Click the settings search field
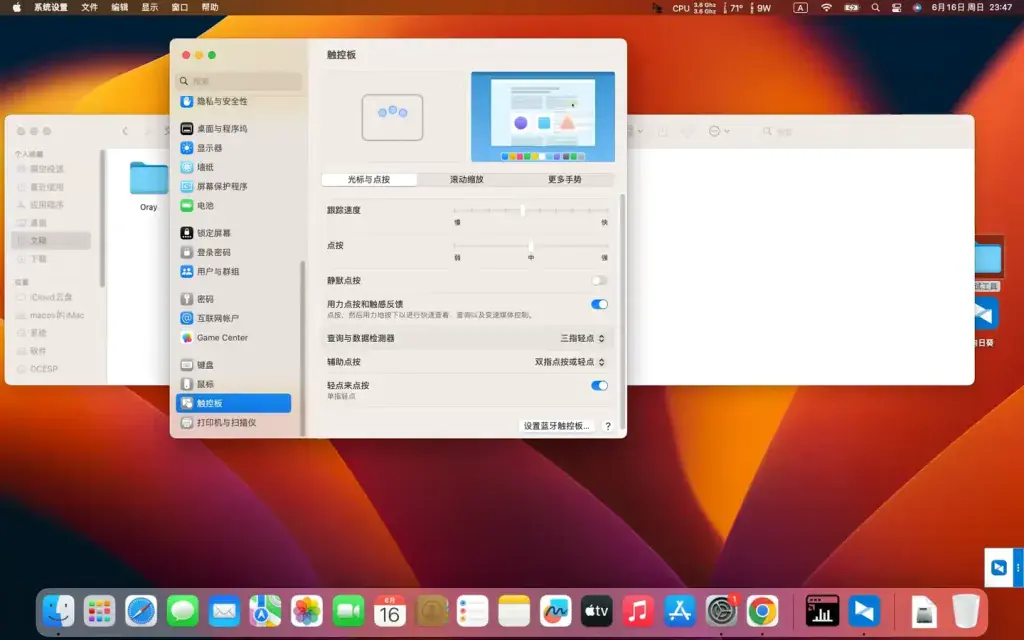This screenshot has height=640, width=1024. (239, 81)
